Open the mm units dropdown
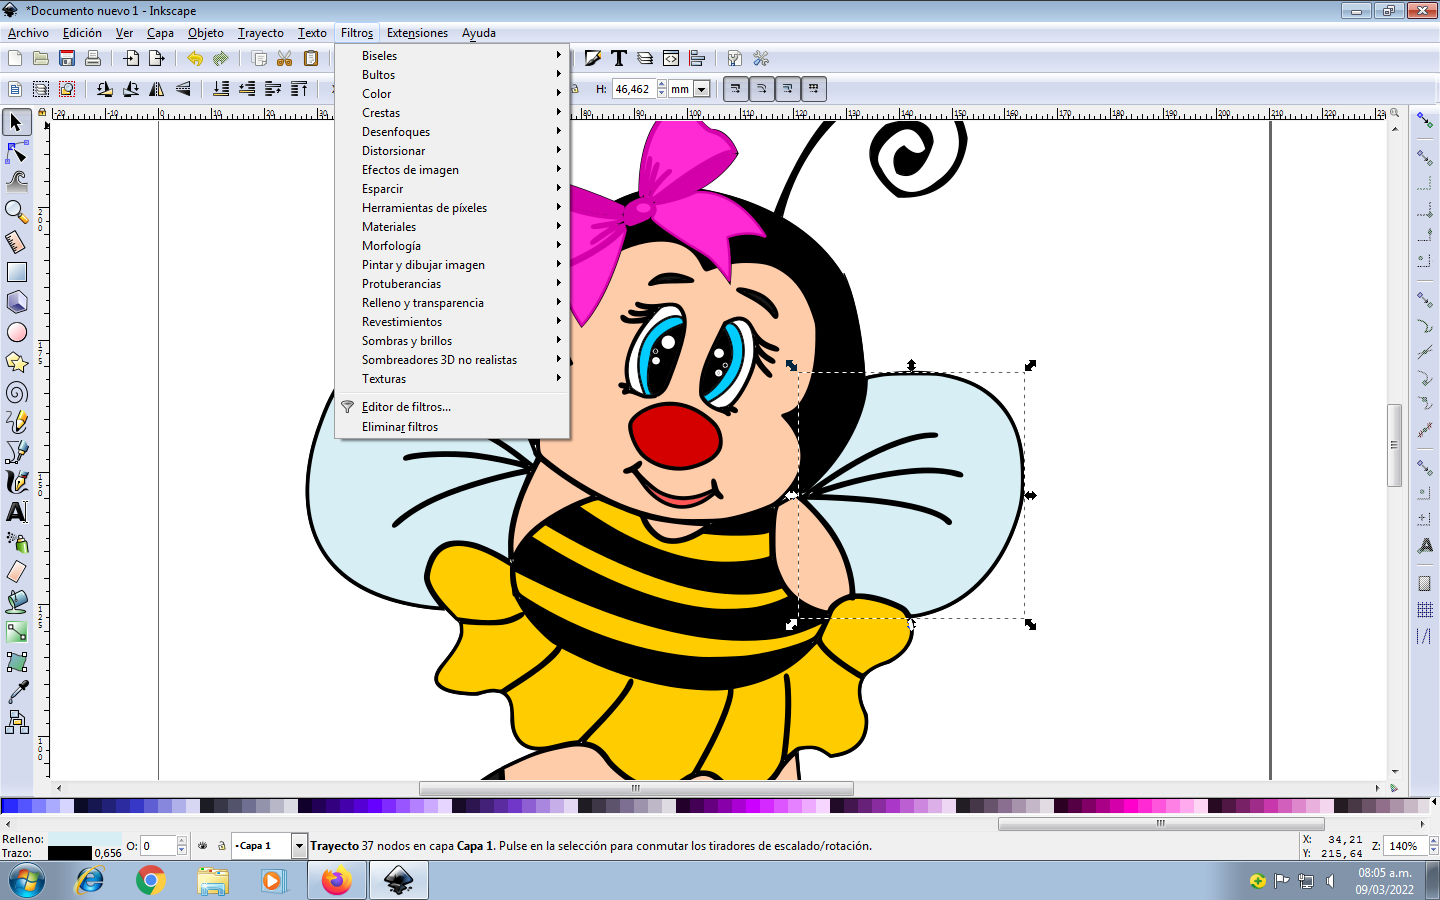The height and width of the screenshot is (900, 1440). point(701,89)
